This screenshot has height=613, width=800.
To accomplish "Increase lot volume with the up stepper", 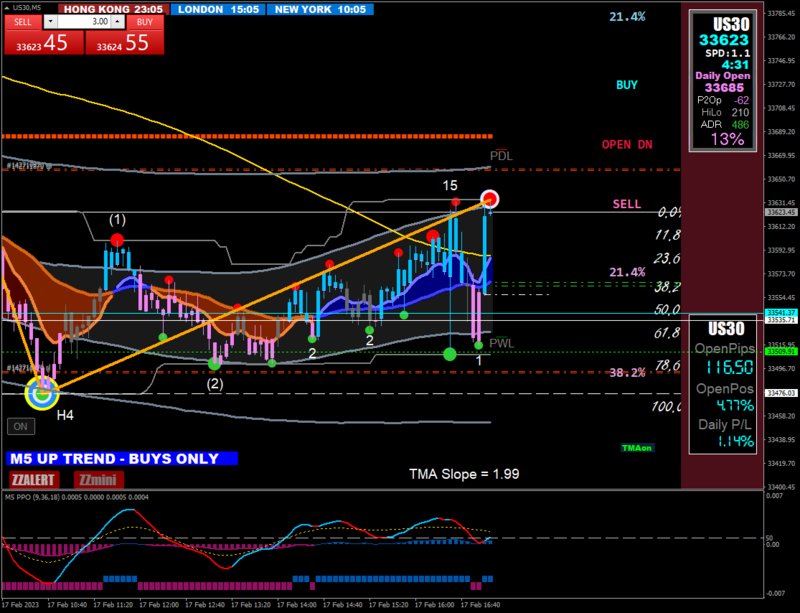I will pyautogui.click(x=118, y=21).
